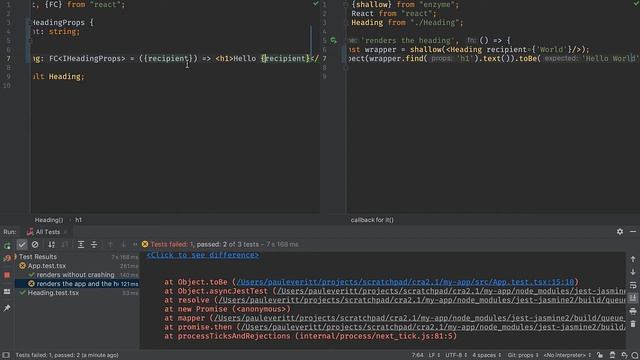Toggle scroll to end of console
This screenshot has height=360, width=640.
pos(633,298)
